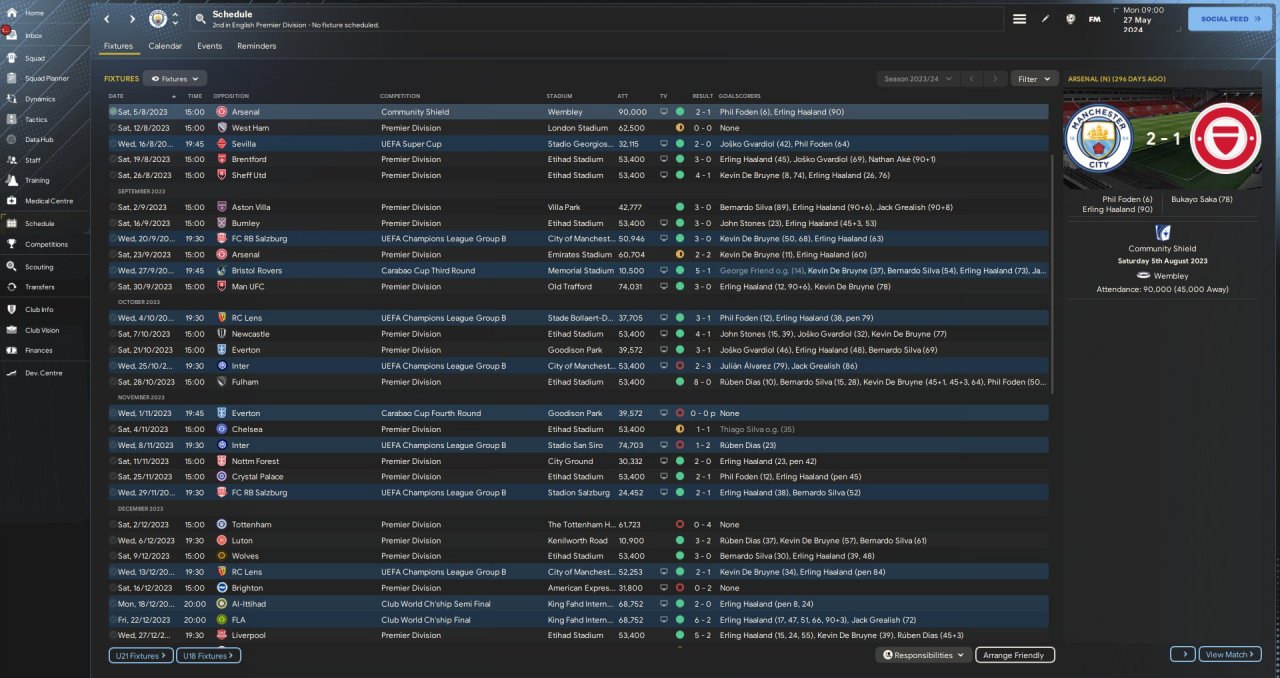Navigate back with the left arrow

[x=108, y=19]
